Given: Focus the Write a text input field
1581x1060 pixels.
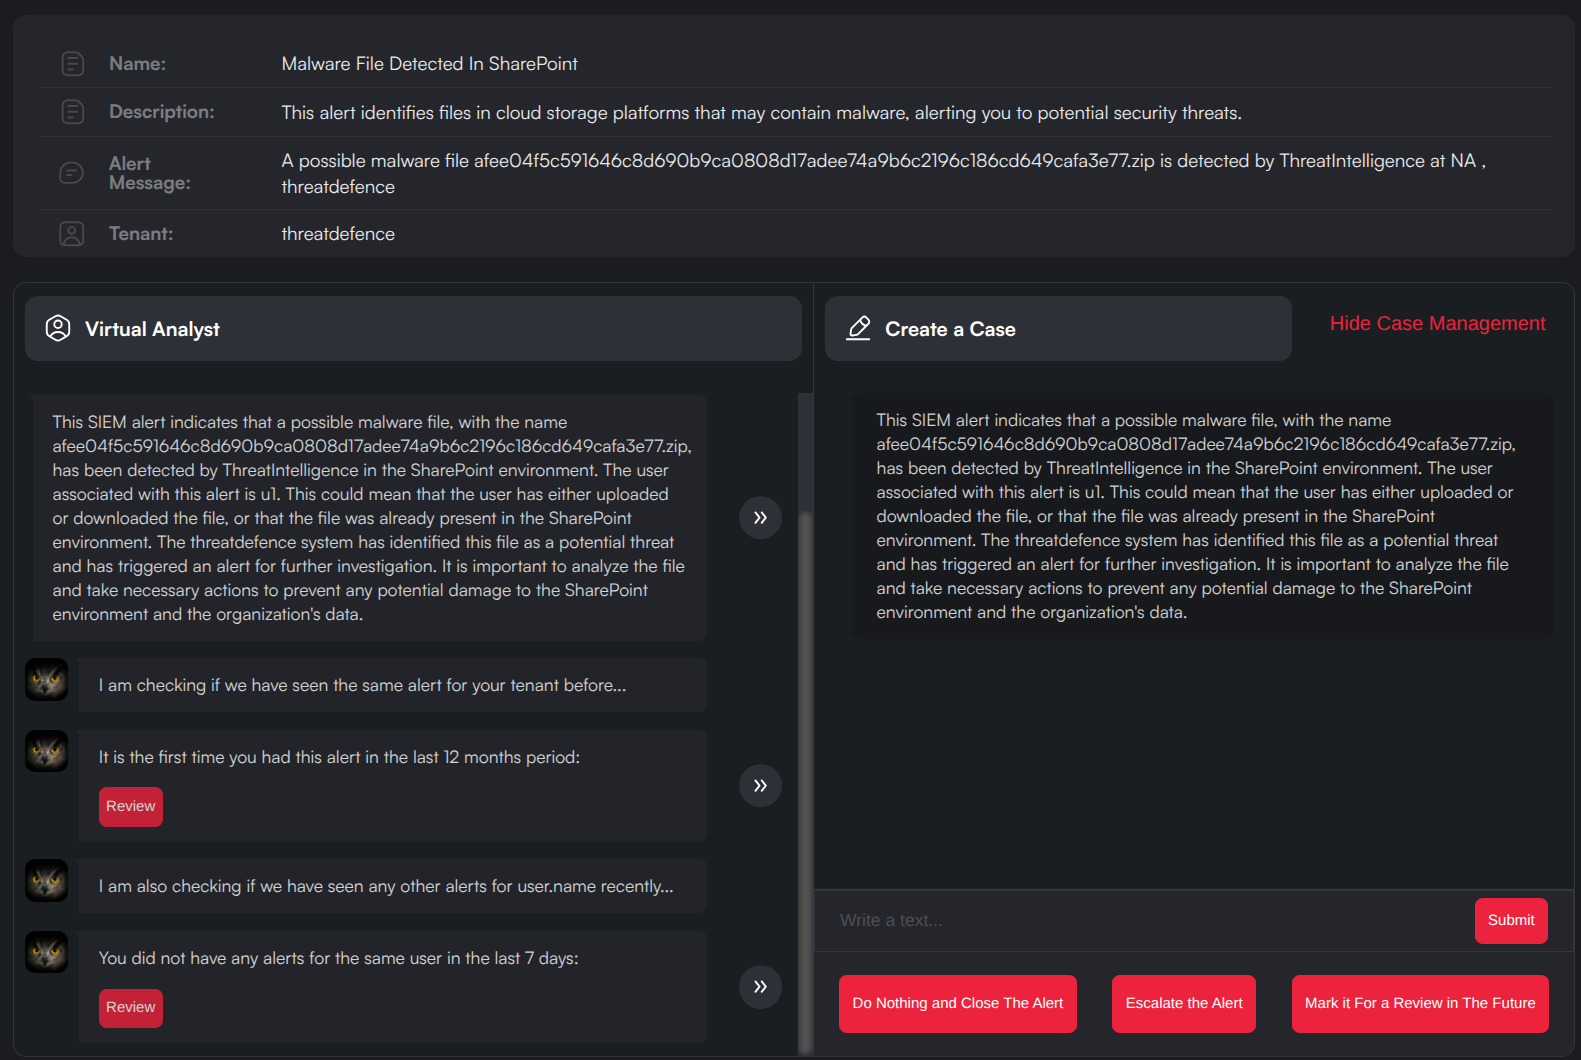Looking at the screenshot, I should (x=1140, y=921).
